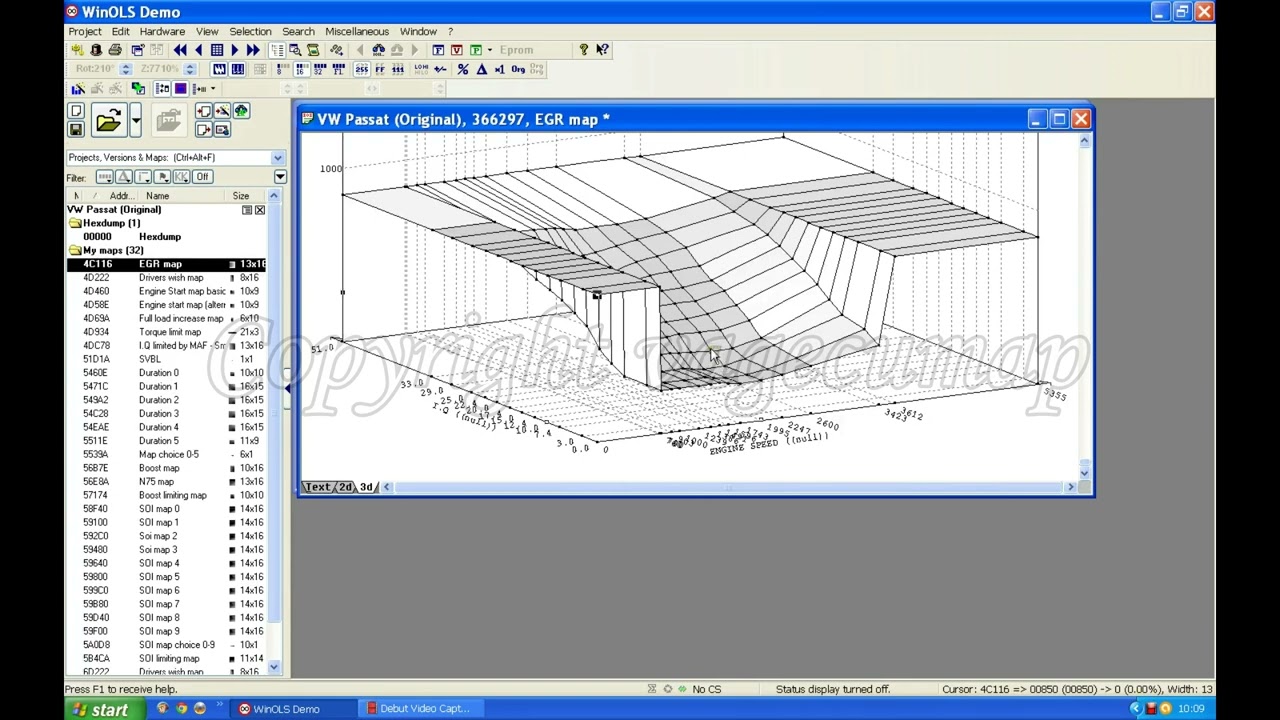Image resolution: width=1280 pixels, height=720 pixels.
Task: Jump to last map with double-right arrow
Action: pyautogui.click(x=253, y=50)
